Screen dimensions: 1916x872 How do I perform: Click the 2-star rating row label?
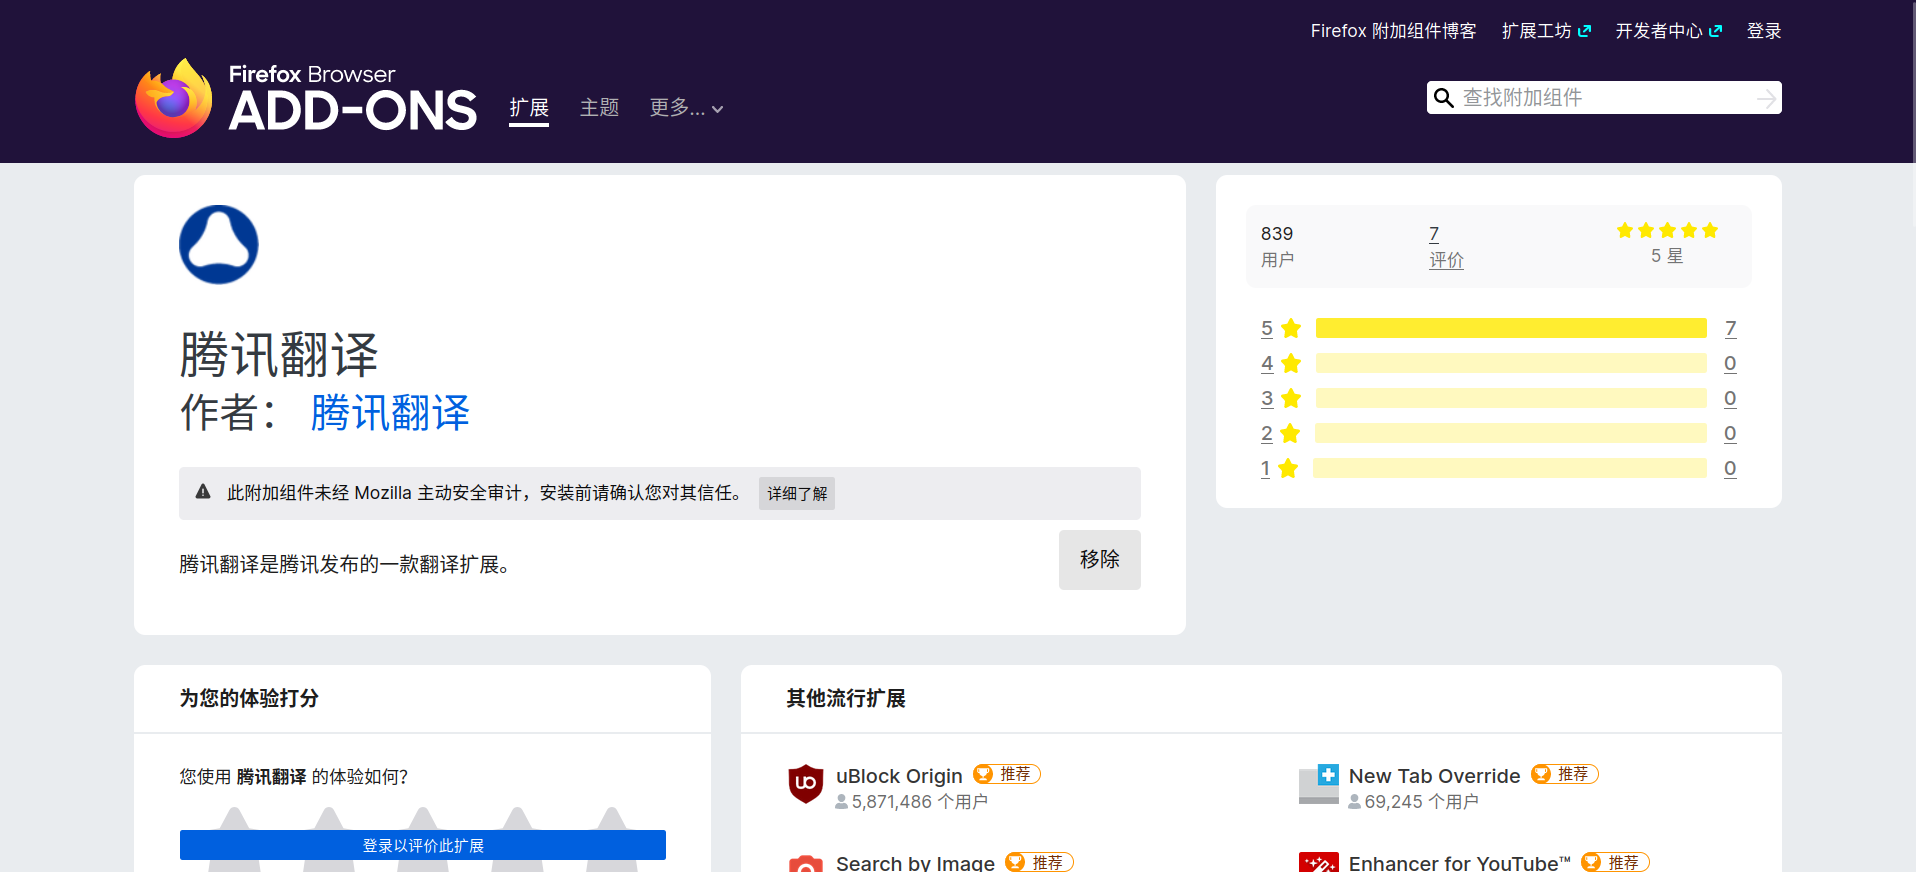point(1281,433)
